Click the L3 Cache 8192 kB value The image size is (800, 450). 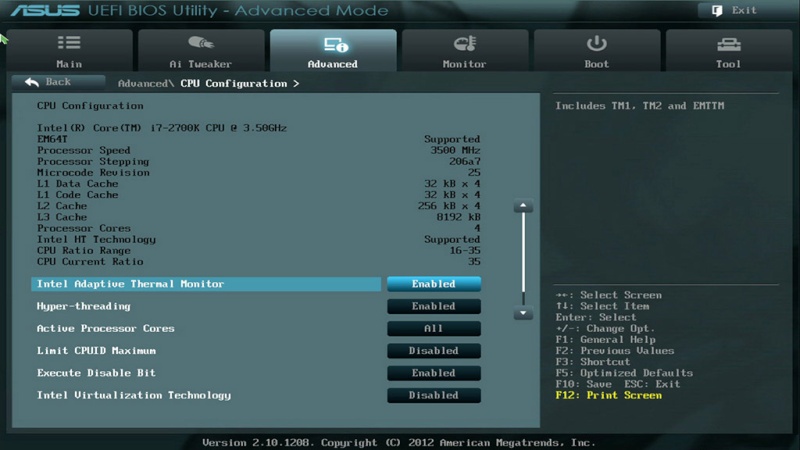pyautogui.click(x=458, y=217)
